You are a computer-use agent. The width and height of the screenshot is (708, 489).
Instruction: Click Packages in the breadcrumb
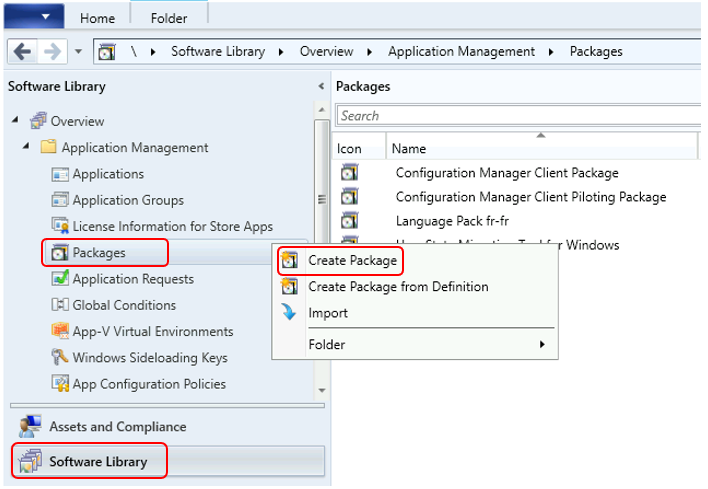(x=596, y=51)
